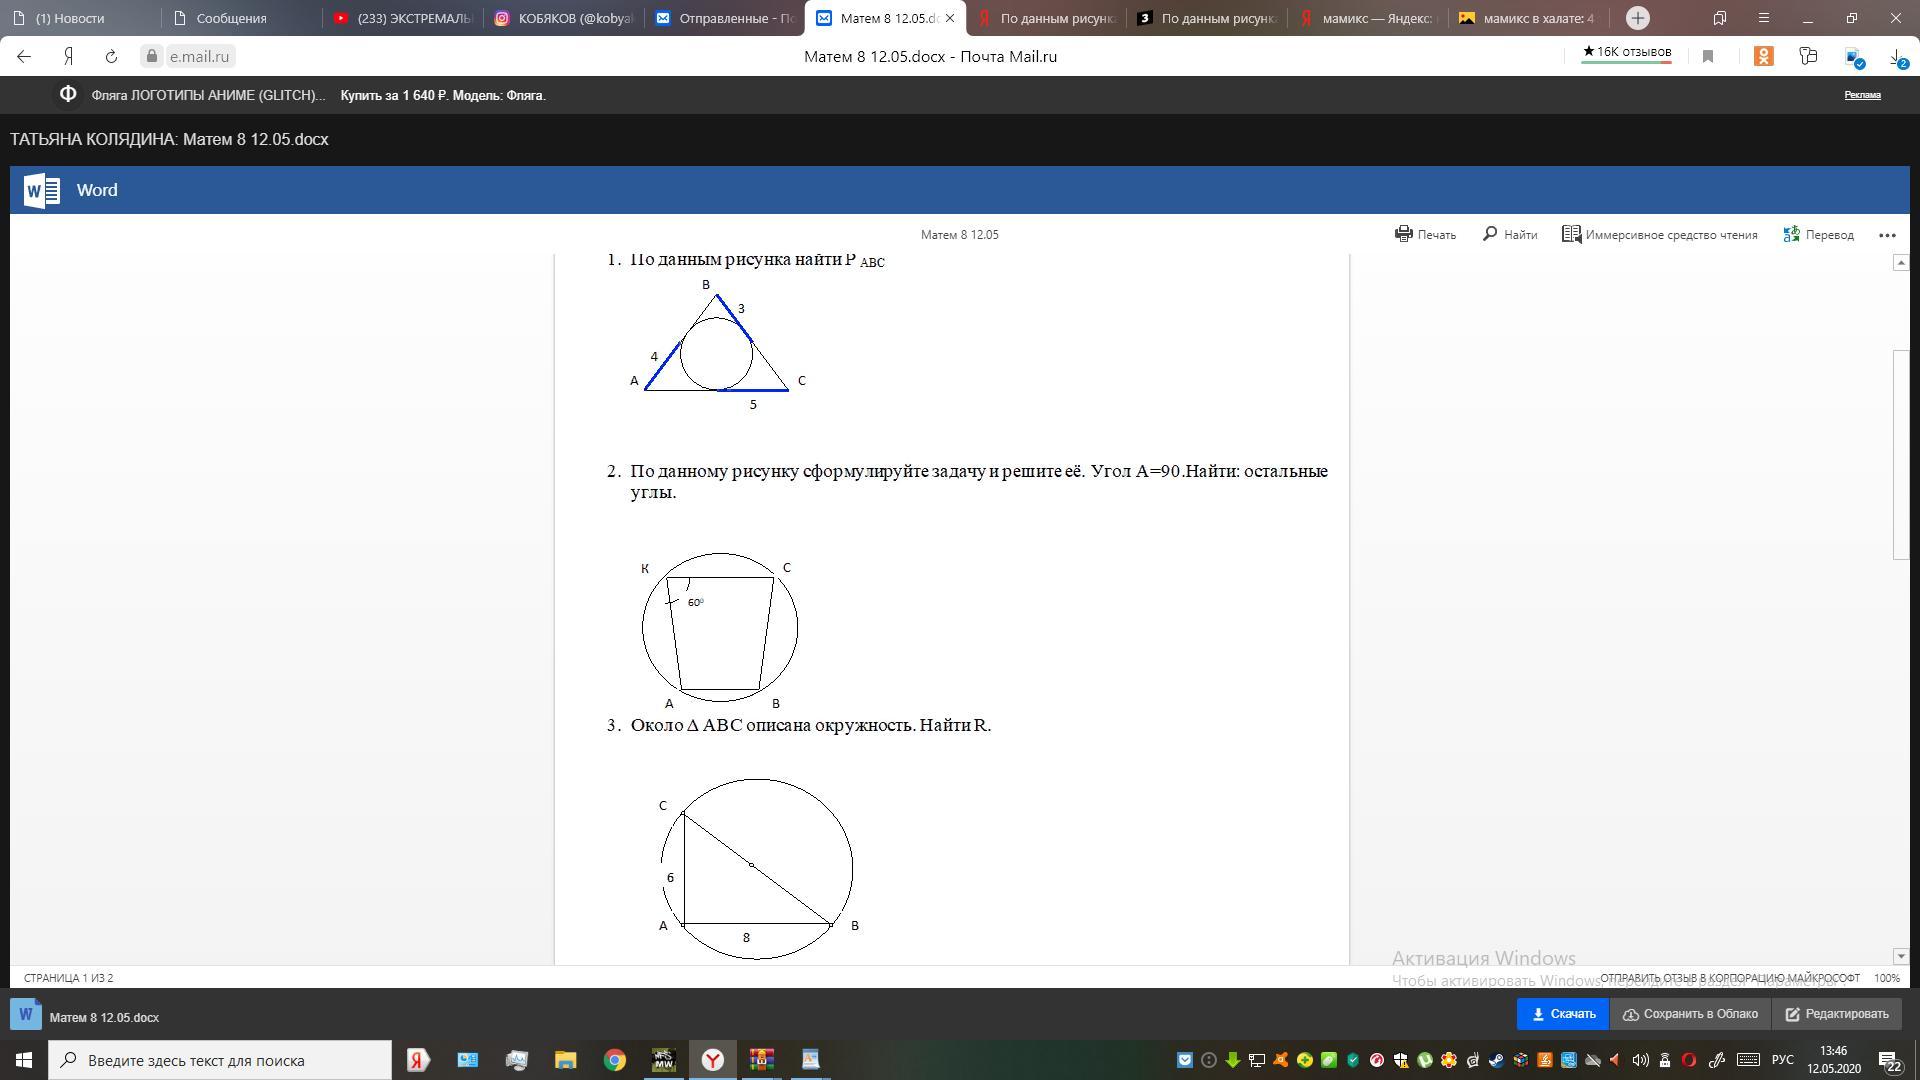This screenshot has width=1920, height=1080.
Task: Launch Immersive Reader from the toolbar
Action: coord(1660,234)
